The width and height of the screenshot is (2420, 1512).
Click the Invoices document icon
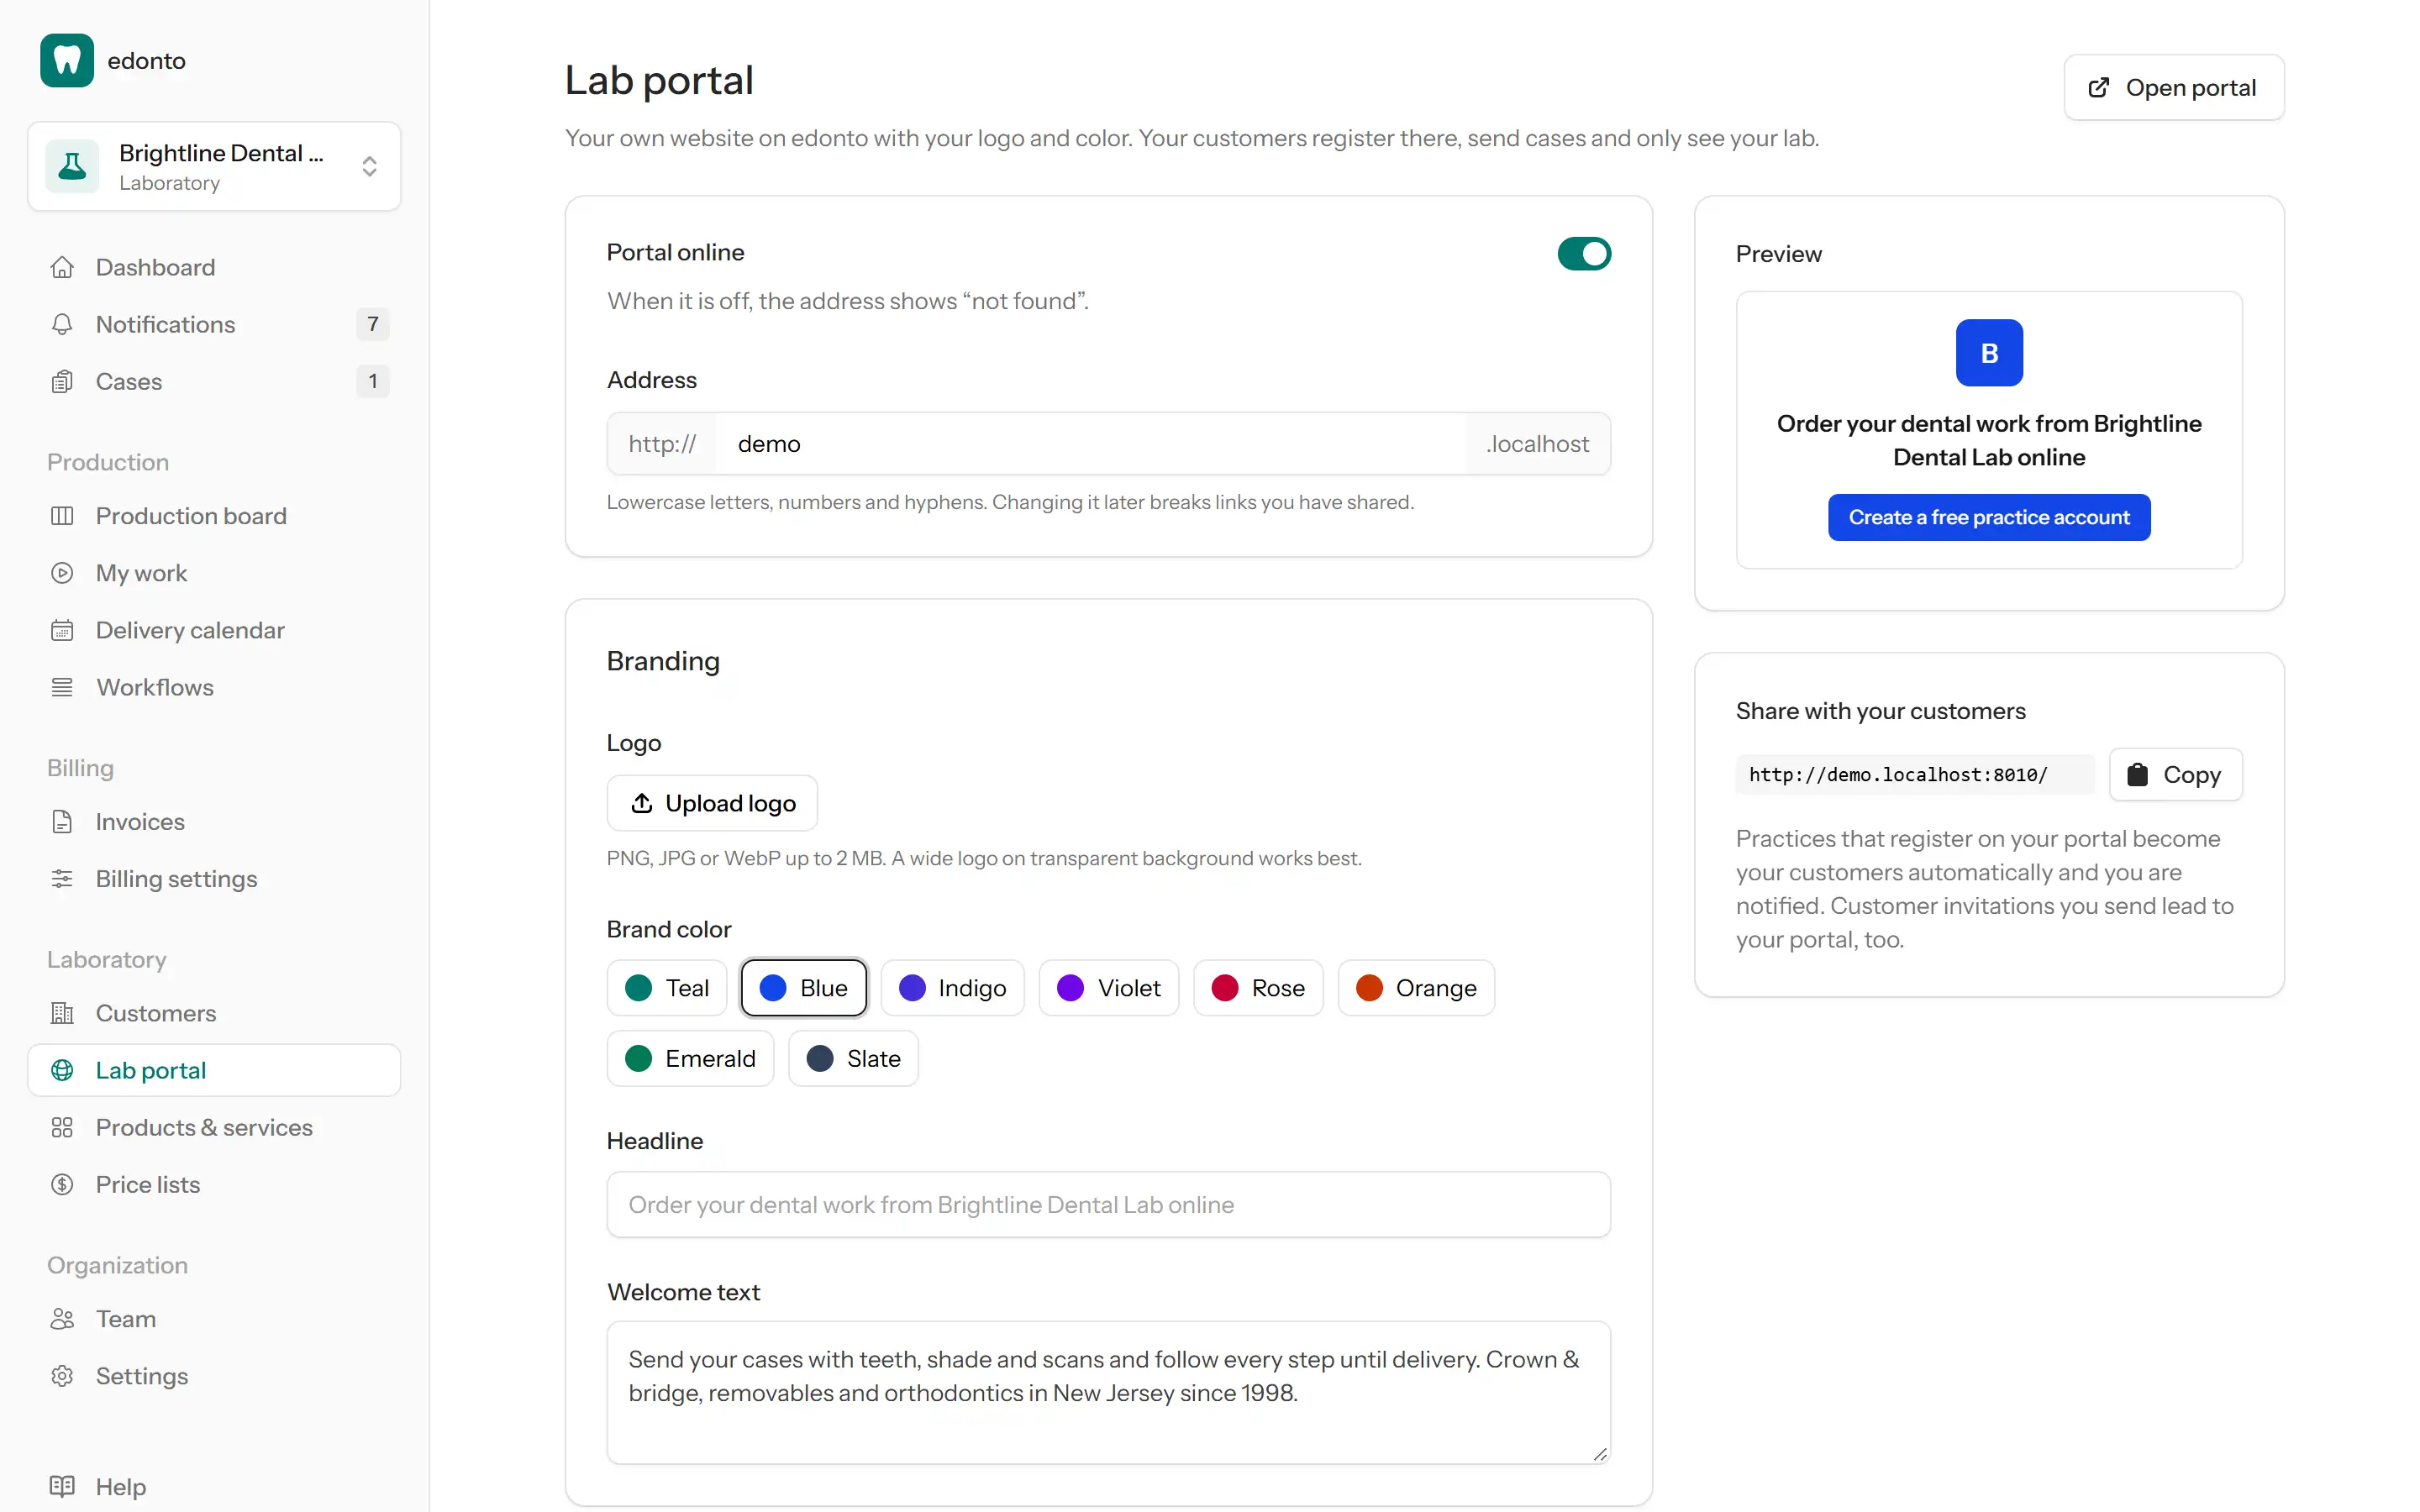(62, 822)
